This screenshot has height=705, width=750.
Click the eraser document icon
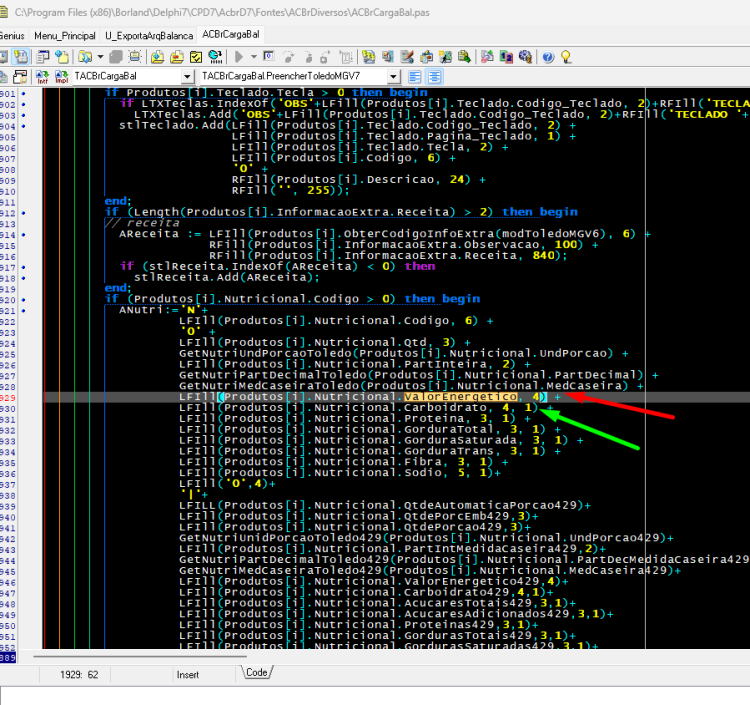[487, 57]
